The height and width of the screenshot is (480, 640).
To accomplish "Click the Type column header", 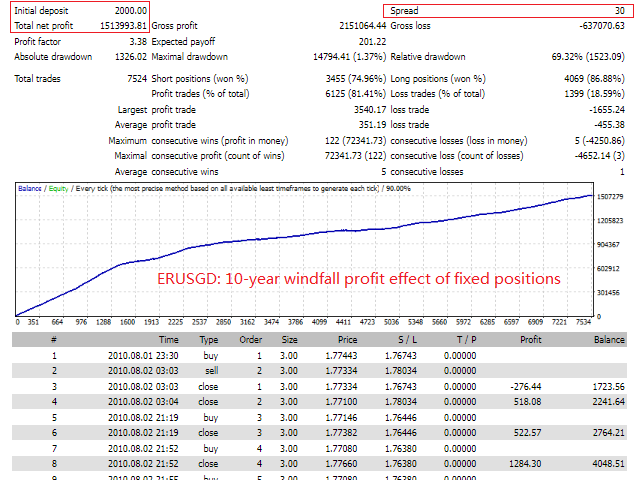I will click(207, 340).
